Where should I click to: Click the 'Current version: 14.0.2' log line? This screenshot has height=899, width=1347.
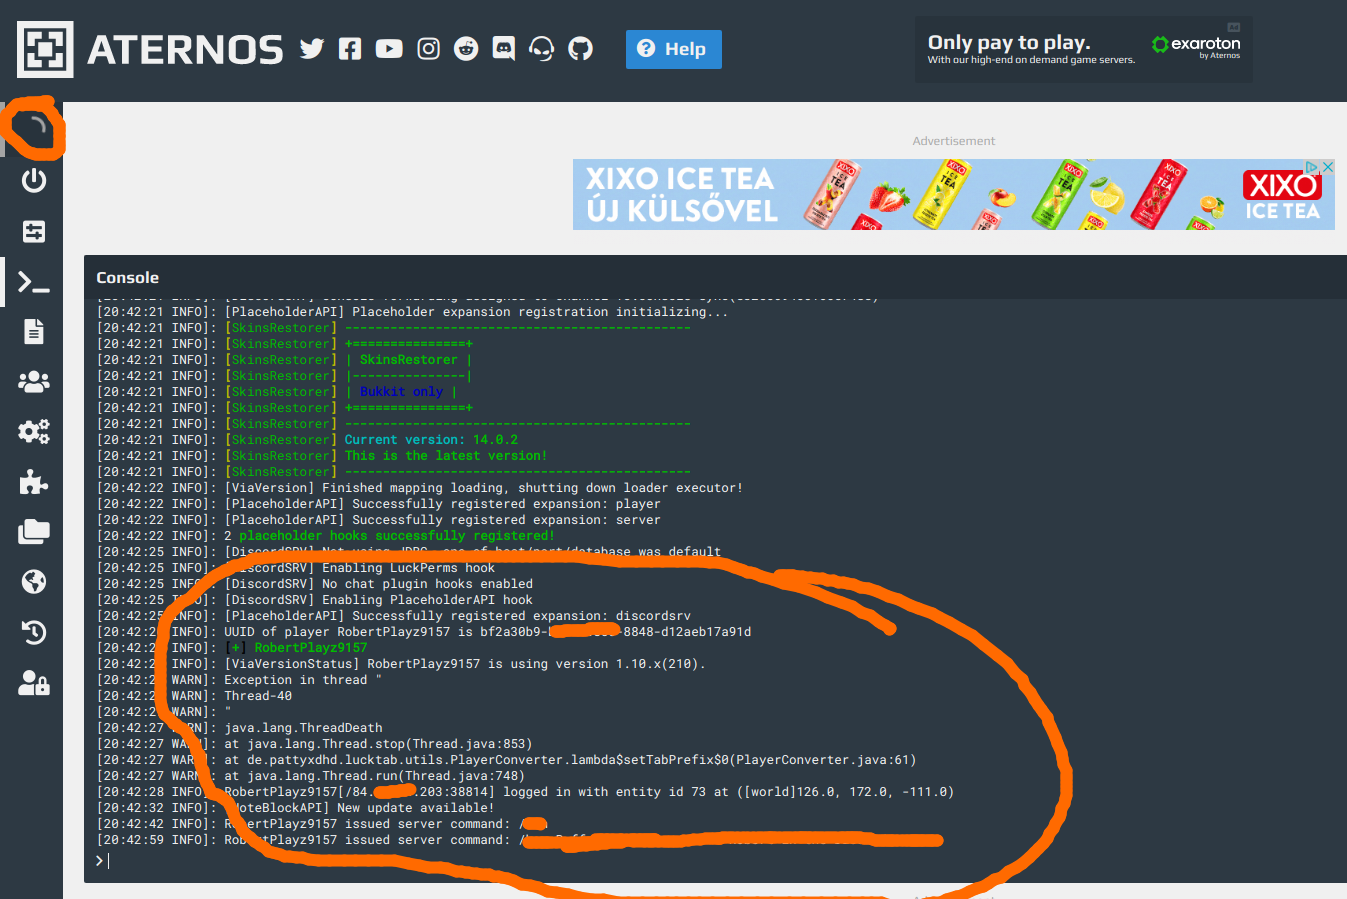point(308,440)
